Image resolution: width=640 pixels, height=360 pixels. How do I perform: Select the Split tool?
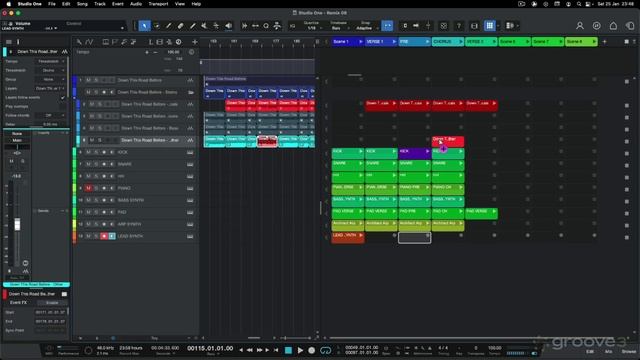tap(169, 26)
